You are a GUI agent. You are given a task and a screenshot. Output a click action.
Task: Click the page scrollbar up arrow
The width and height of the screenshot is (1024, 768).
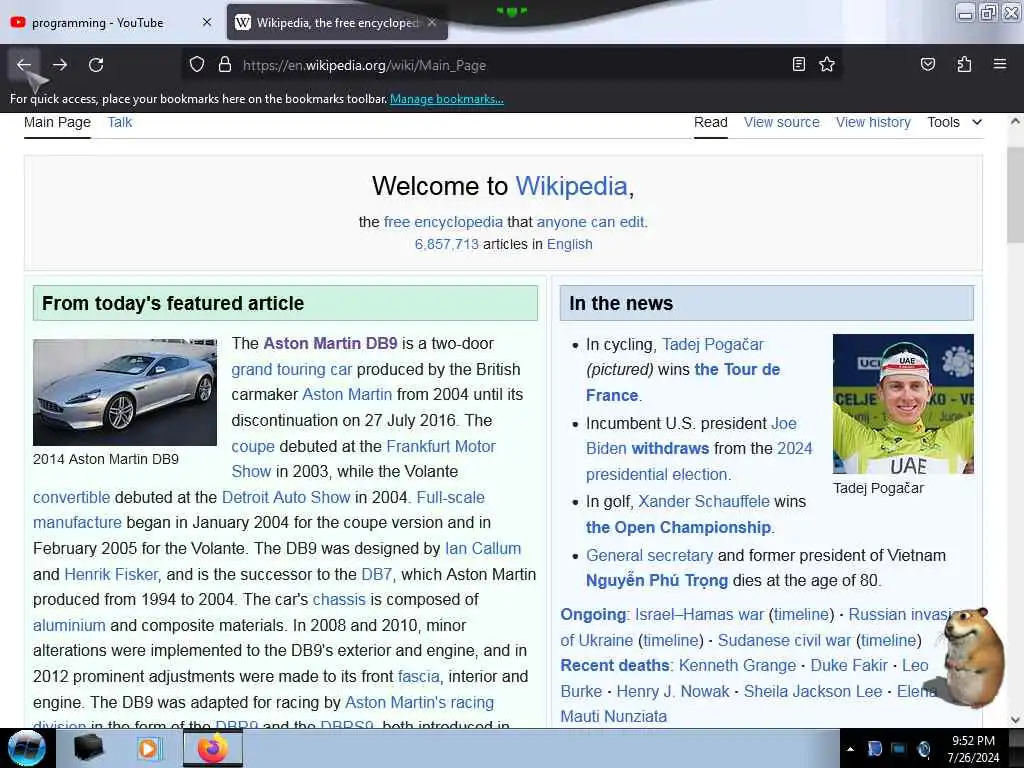tap(1014, 121)
